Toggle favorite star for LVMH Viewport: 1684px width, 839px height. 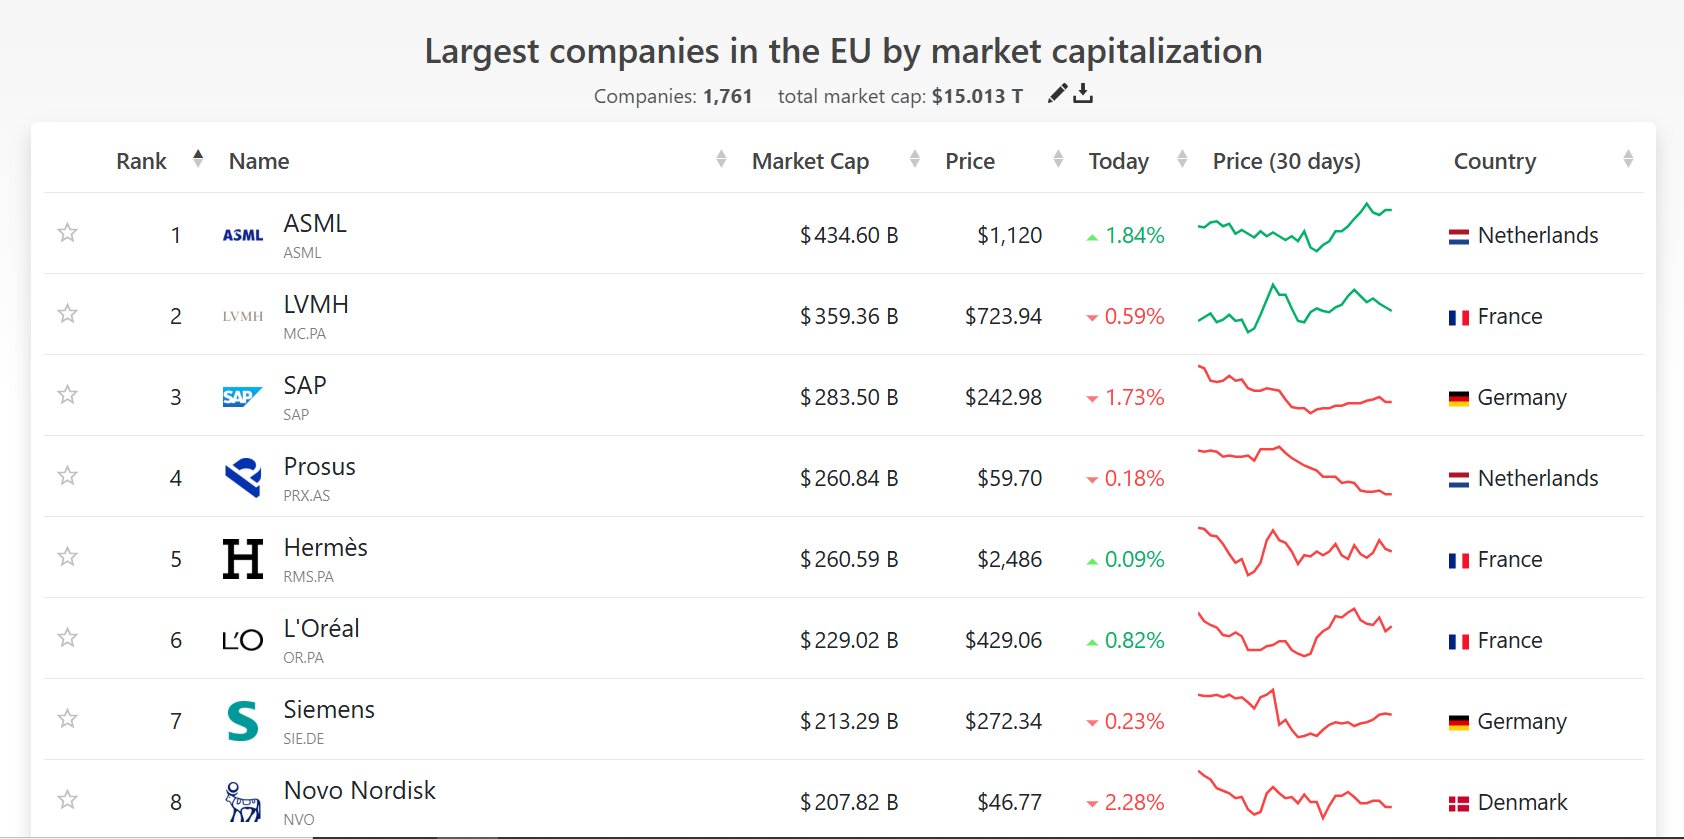click(x=68, y=314)
